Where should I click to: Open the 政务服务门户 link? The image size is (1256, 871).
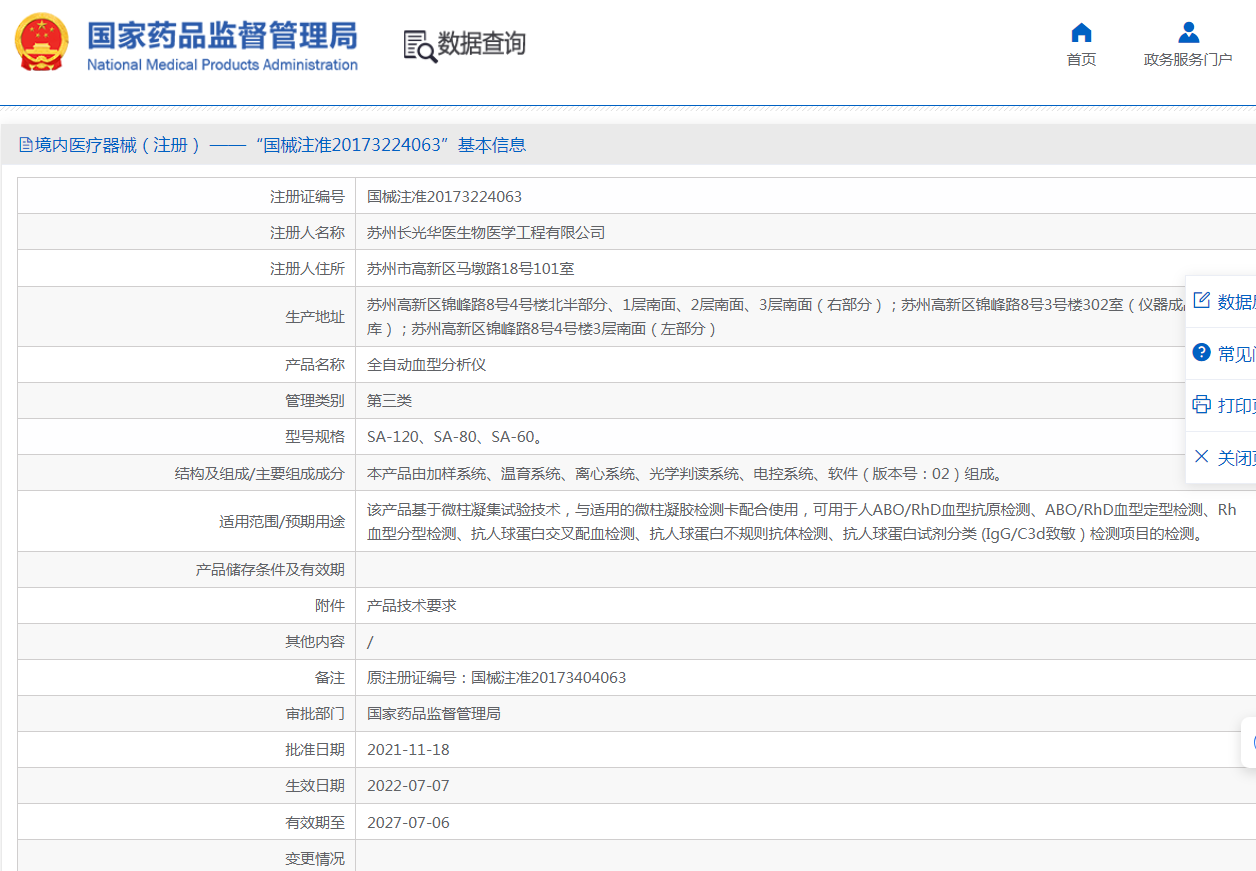tap(1188, 60)
